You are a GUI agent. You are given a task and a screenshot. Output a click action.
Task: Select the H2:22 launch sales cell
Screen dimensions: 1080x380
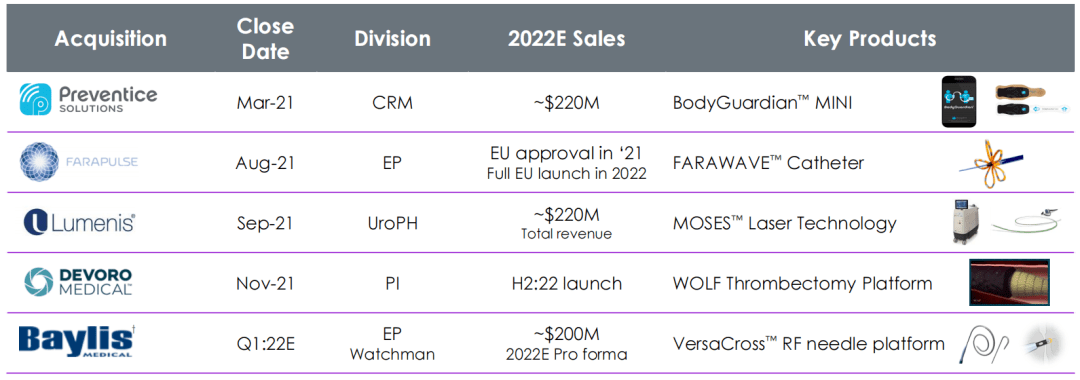566,284
